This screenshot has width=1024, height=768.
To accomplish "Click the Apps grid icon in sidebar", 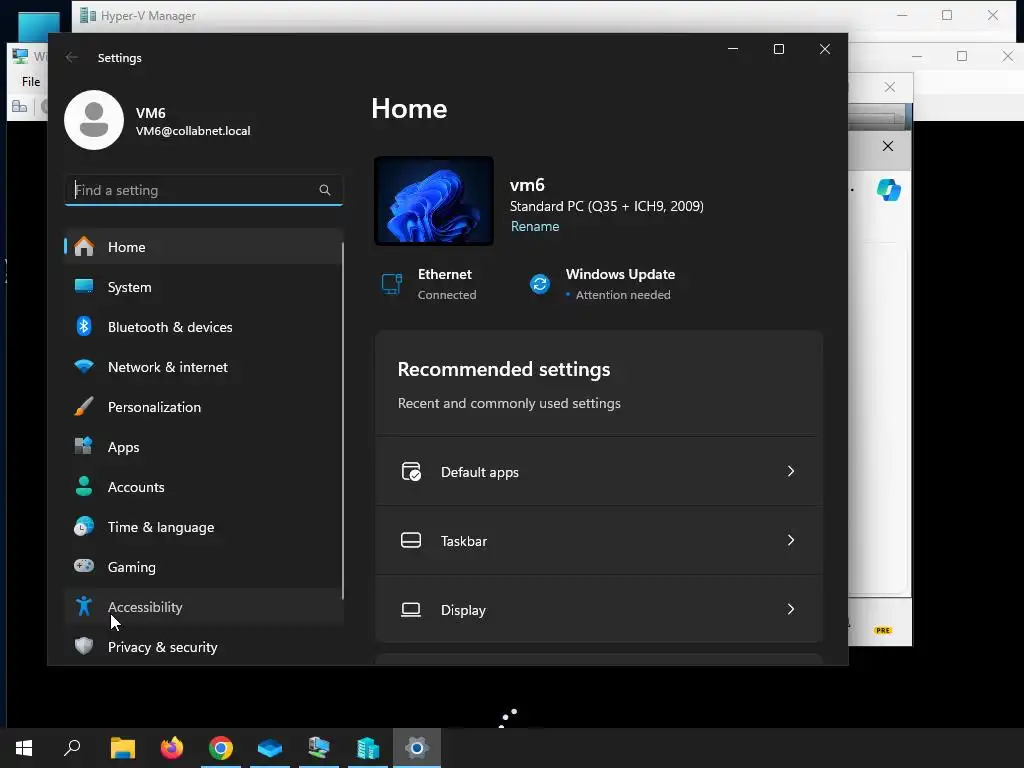I will (84, 446).
